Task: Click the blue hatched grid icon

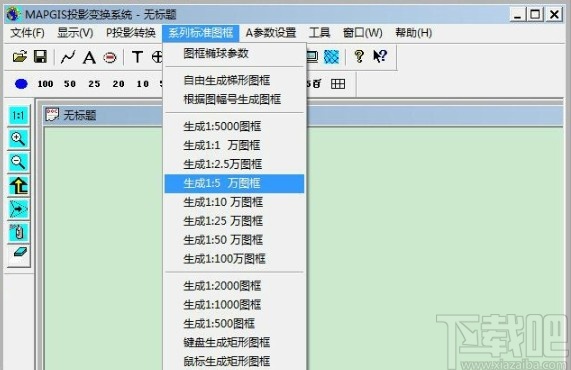Action: point(331,56)
